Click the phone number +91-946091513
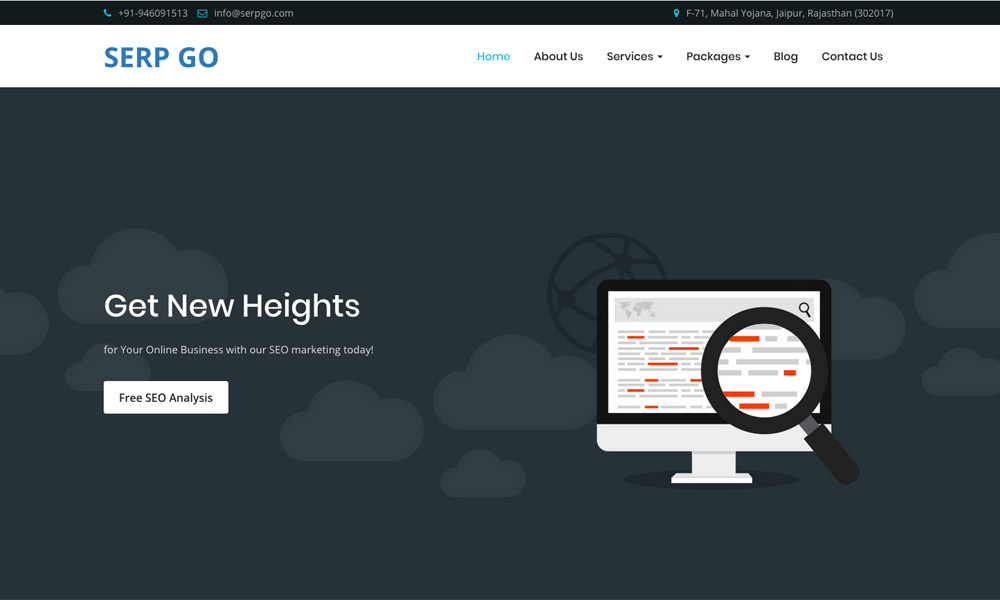Screen dimensions: 1000x600 (x=152, y=13)
